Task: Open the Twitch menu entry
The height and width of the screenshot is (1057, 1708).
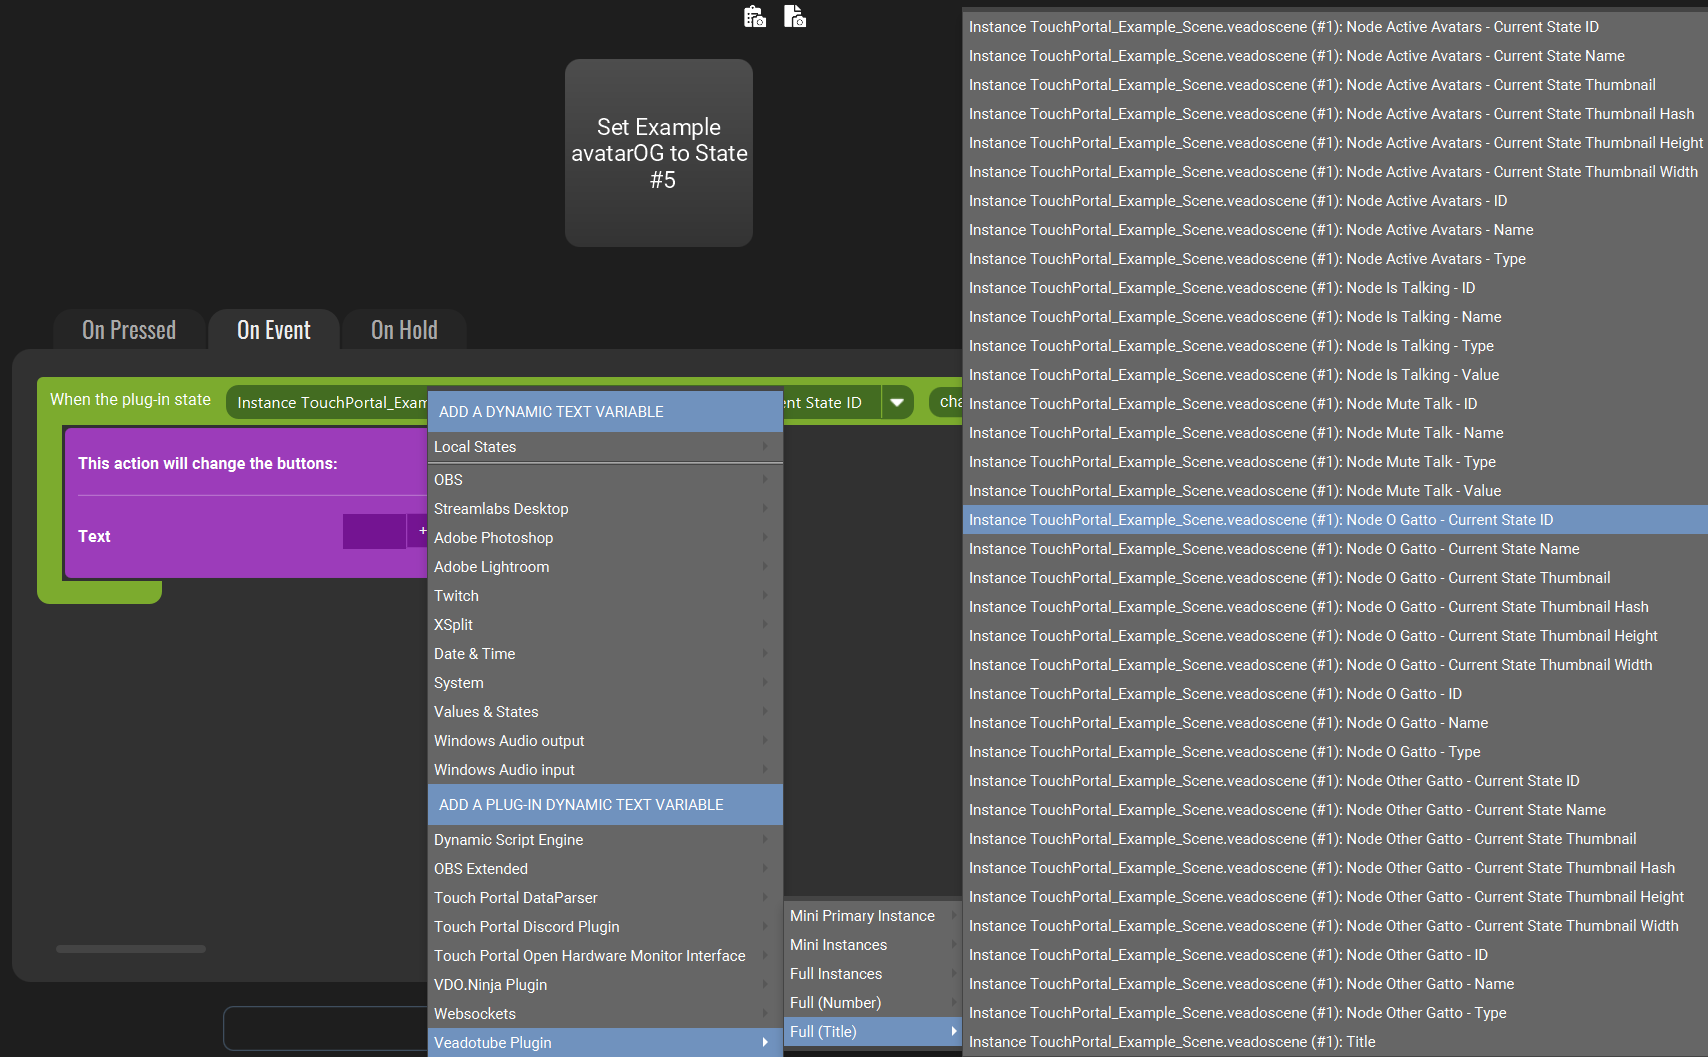Action: pyautogui.click(x=605, y=596)
